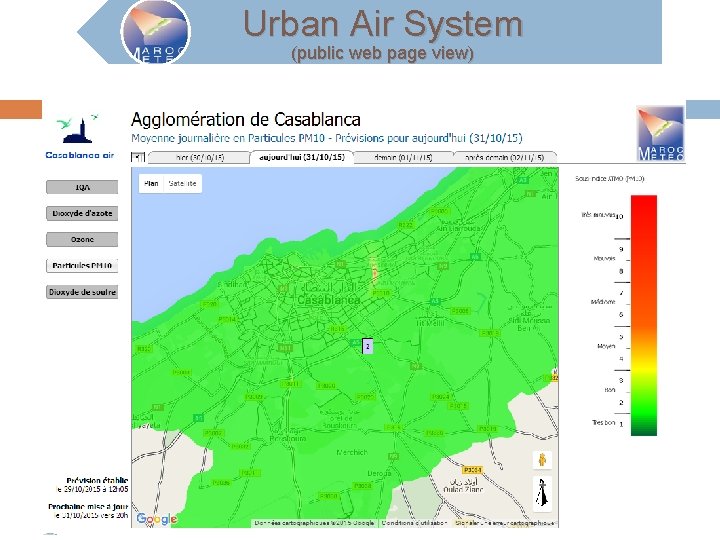Click the ATMO color scale bar
The height and width of the screenshot is (540, 720).
coord(644,315)
